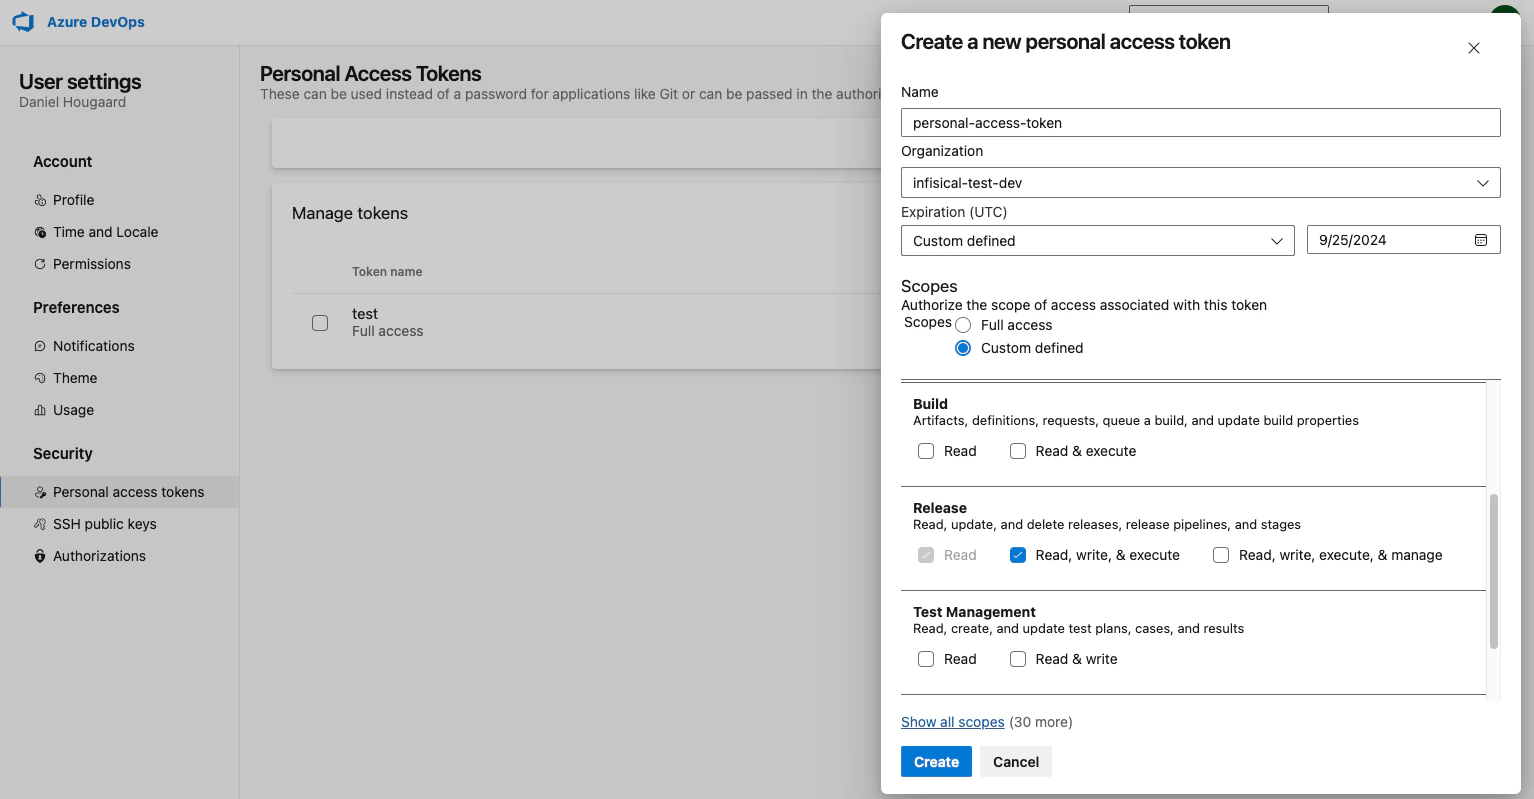Click Show all scopes link

(952, 722)
